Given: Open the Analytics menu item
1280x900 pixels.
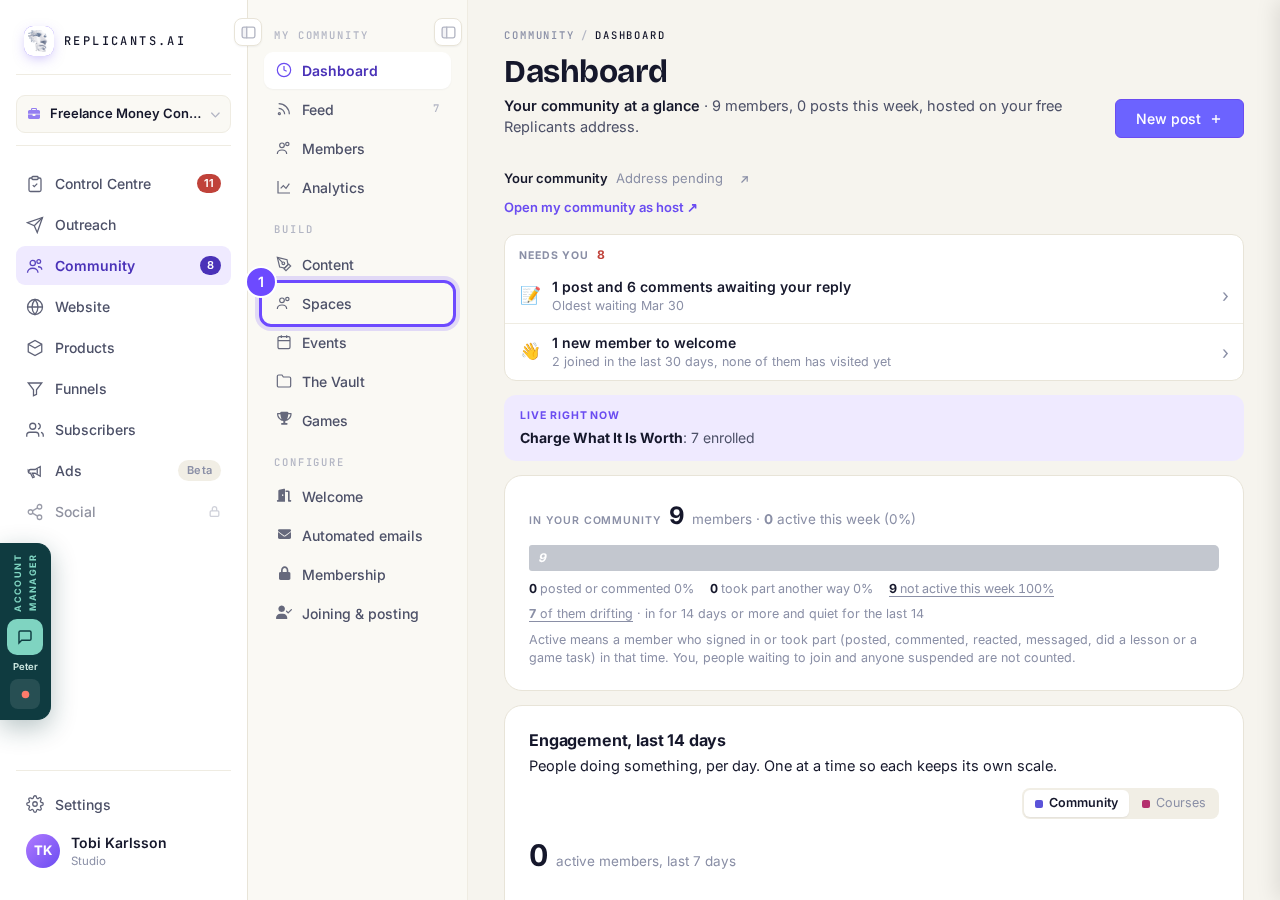Looking at the screenshot, I should [357, 188].
